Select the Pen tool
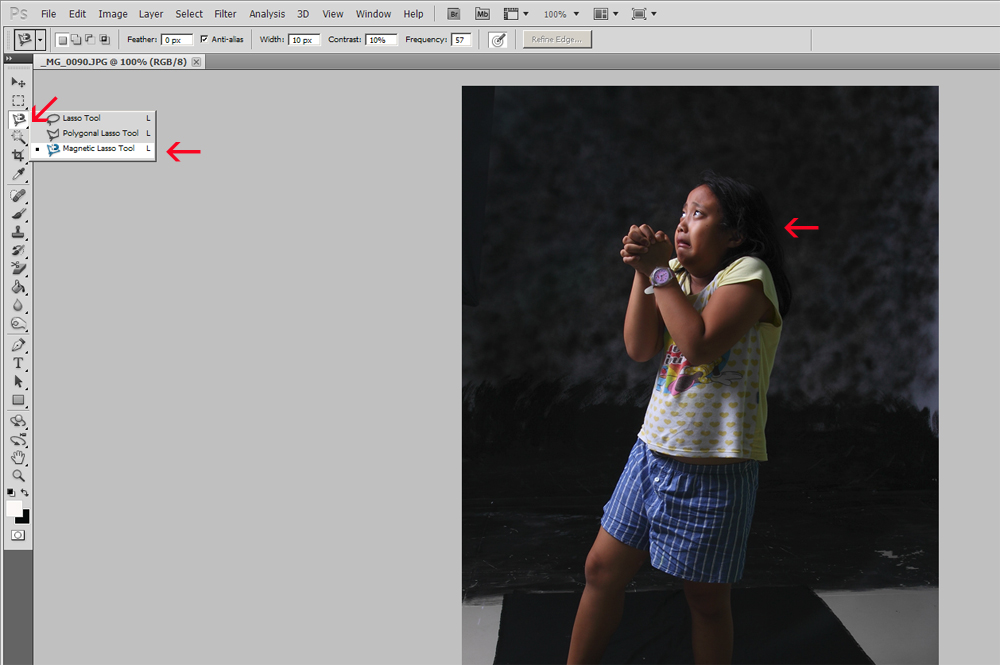This screenshot has height=665, width=1000. [18, 345]
